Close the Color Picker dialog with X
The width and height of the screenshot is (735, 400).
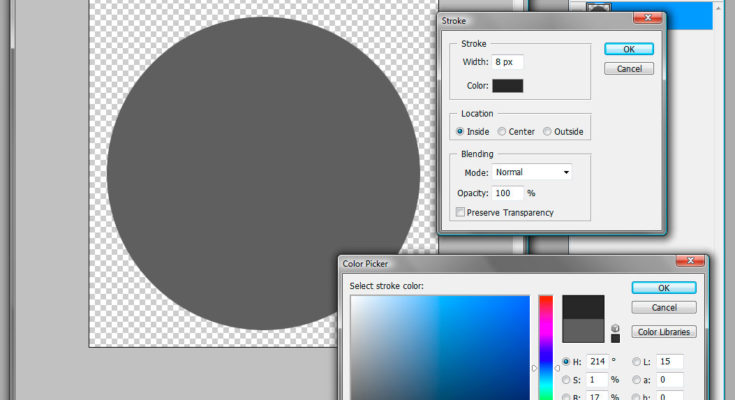690,260
